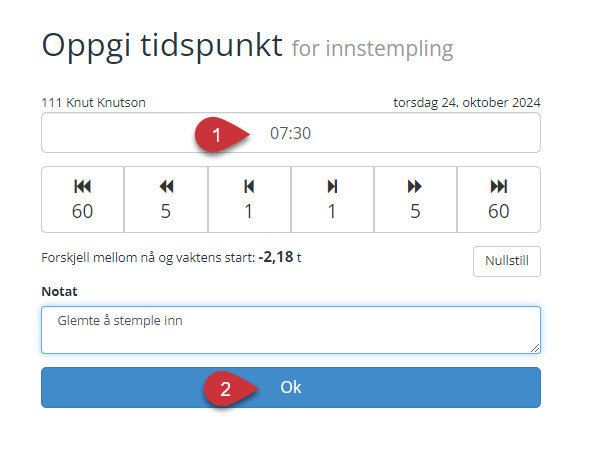Click the Notat textarea resize handle
The image size is (593, 456).
tap(535, 348)
